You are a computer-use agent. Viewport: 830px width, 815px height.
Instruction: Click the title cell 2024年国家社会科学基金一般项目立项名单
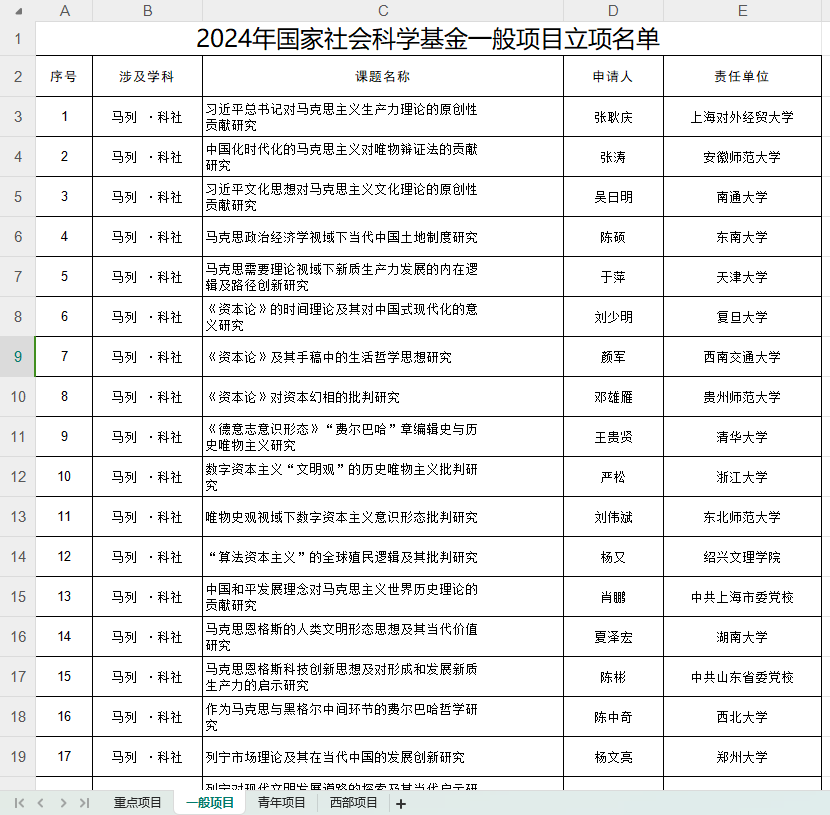428,39
